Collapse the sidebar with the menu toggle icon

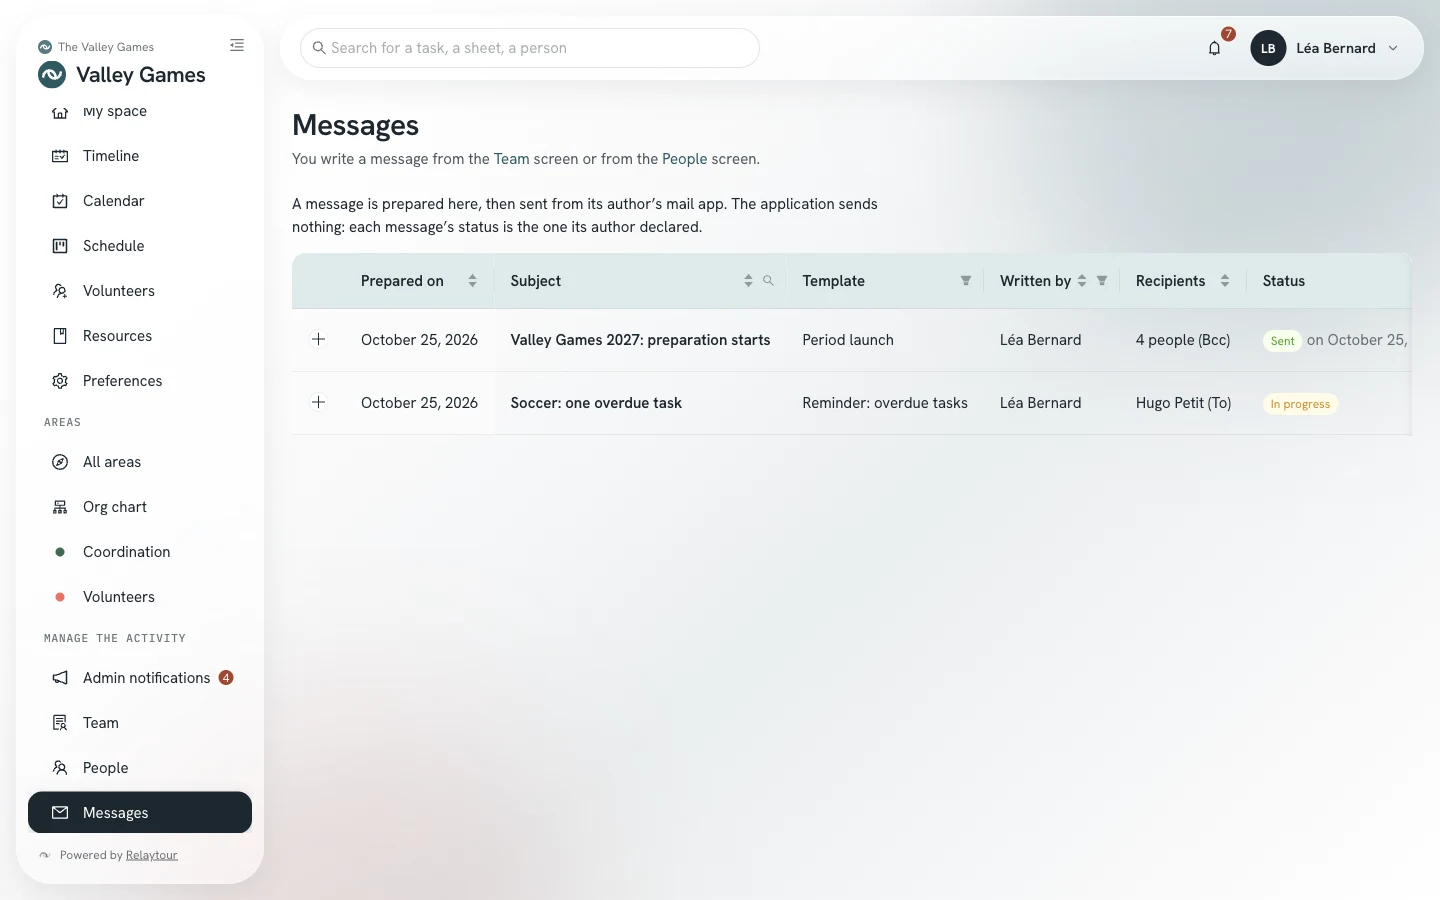pyautogui.click(x=237, y=45)
